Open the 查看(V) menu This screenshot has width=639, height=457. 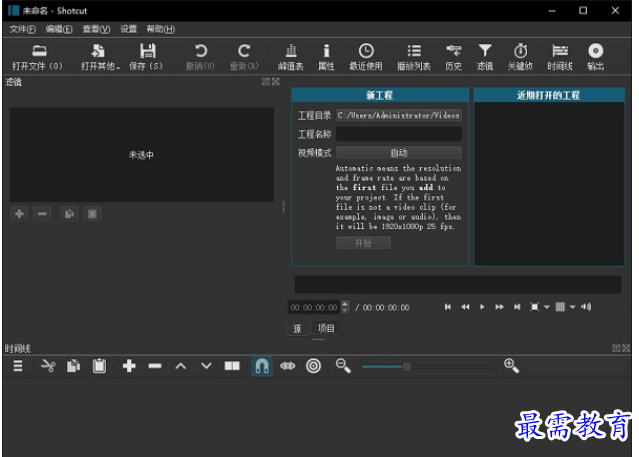96,29
